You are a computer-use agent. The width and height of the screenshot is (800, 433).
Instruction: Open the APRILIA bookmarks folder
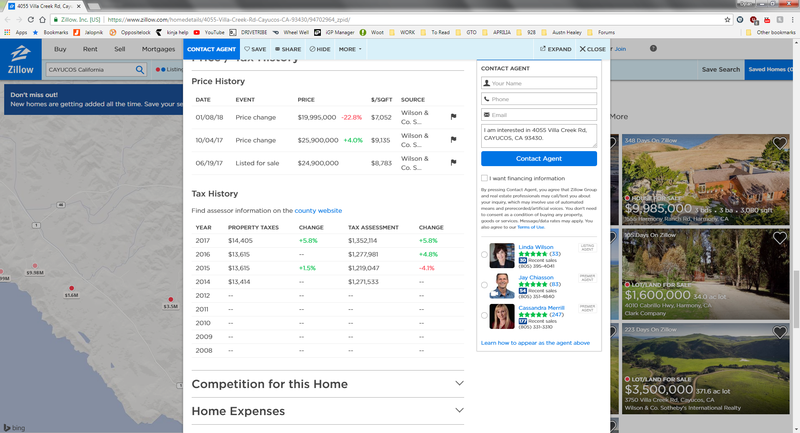pos(496,32)
